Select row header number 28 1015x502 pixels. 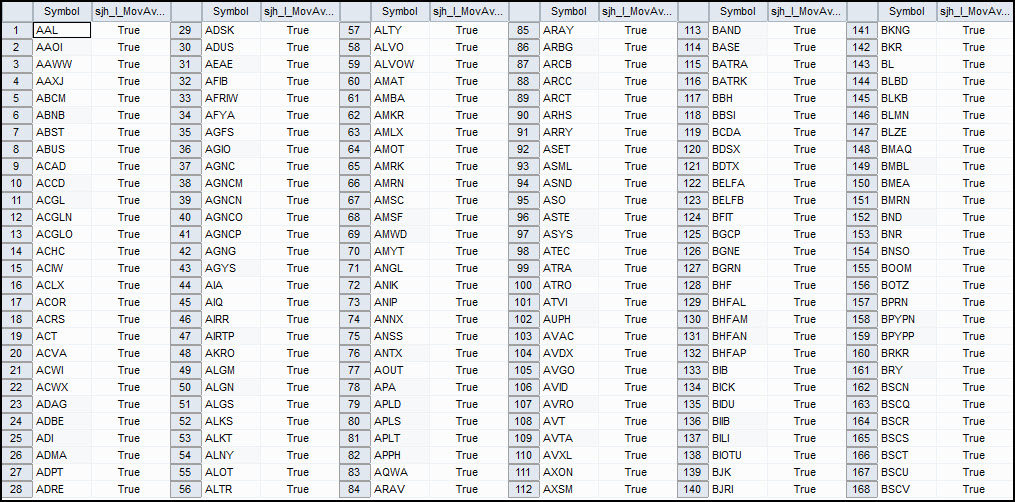click(x=17, y=488)
